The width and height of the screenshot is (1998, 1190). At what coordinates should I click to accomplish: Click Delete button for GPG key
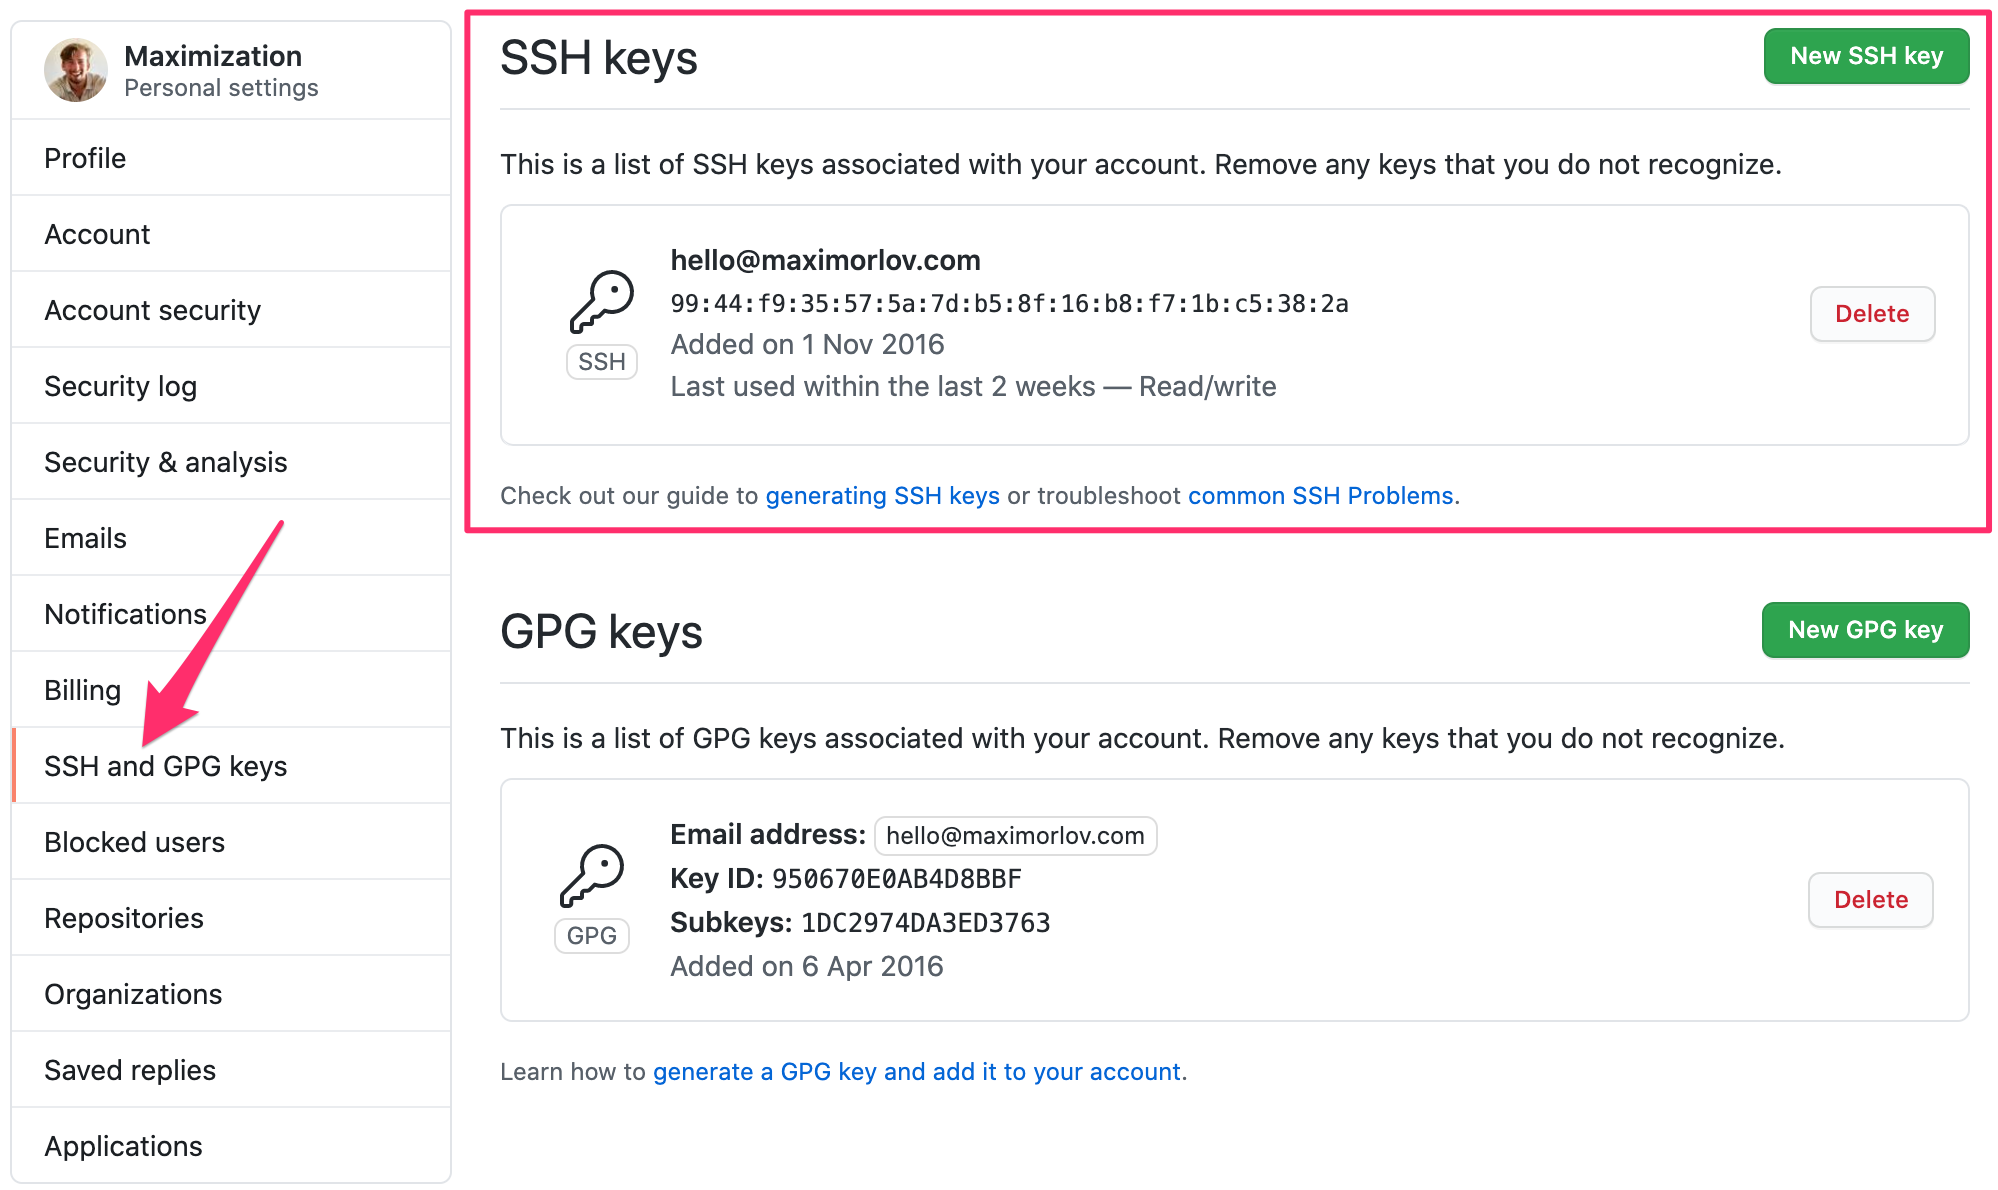pos(1872,898)
